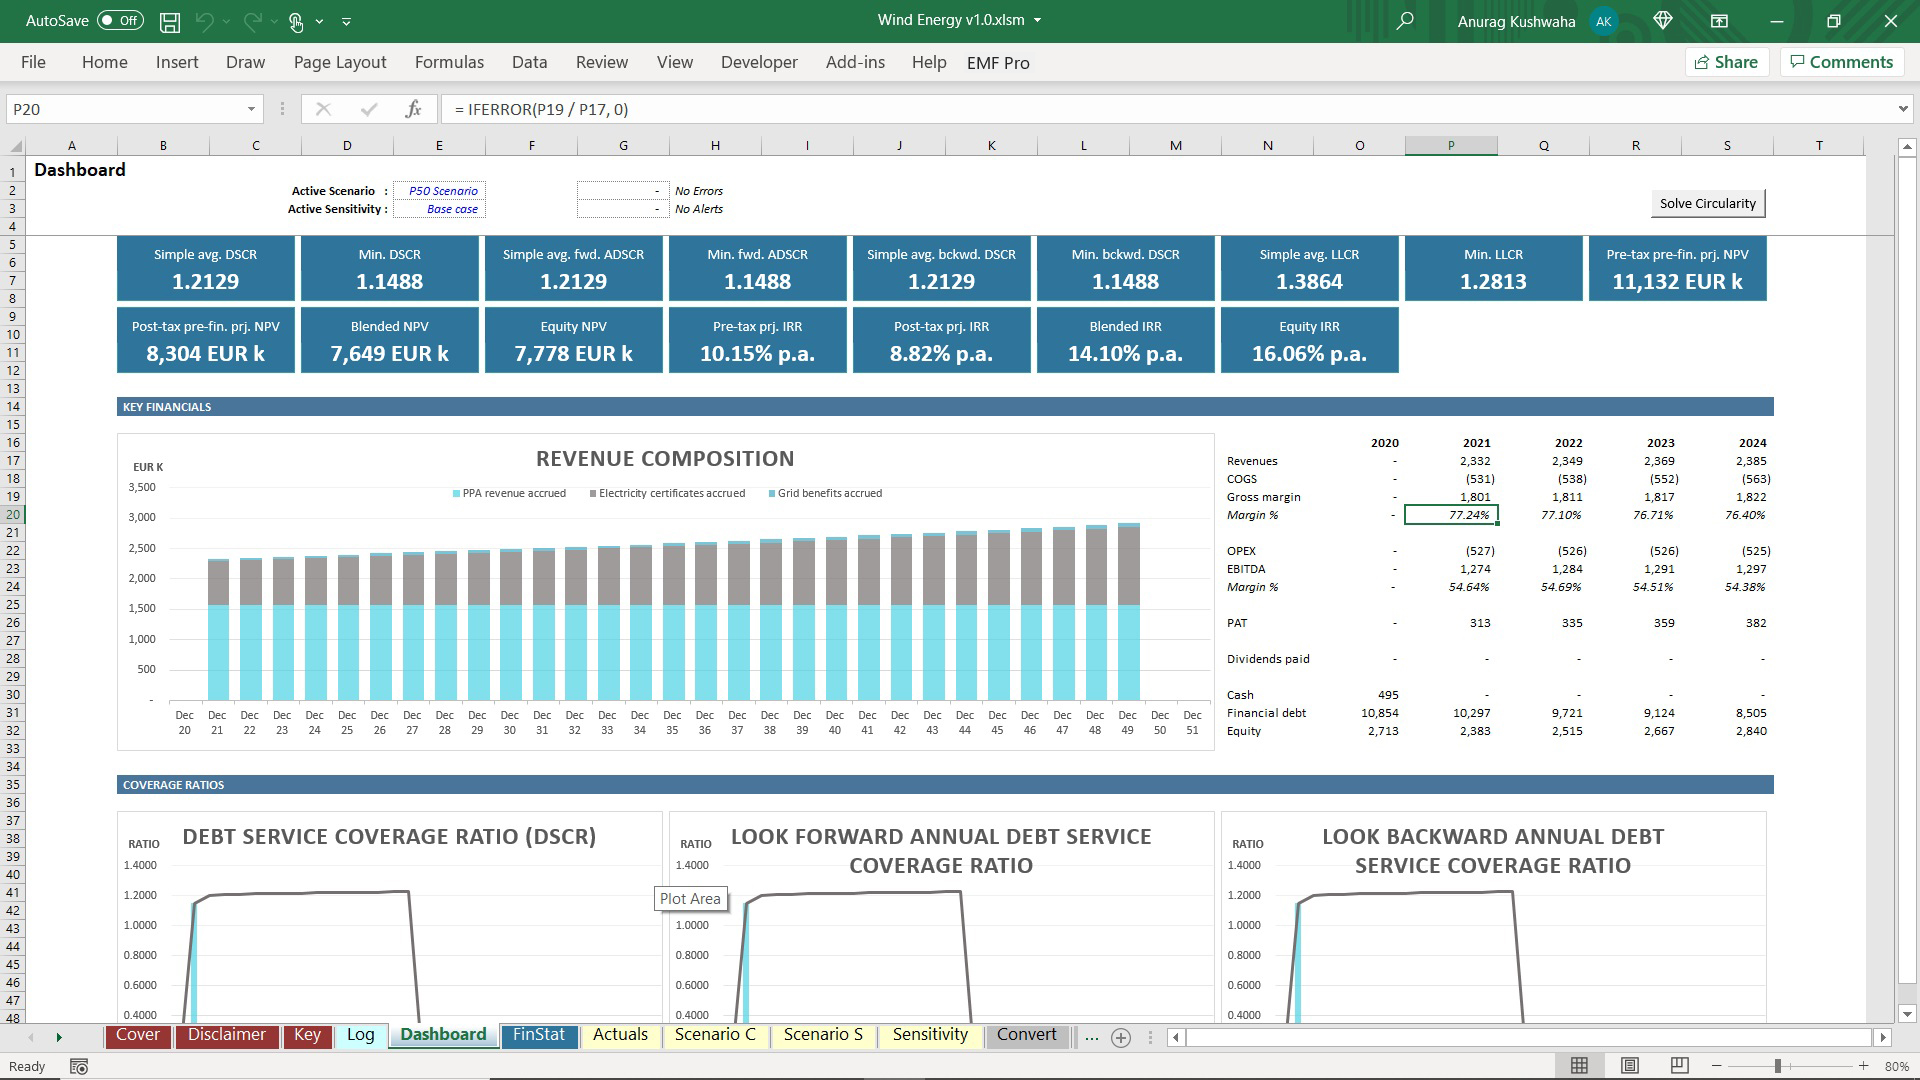
Task: Switch to the FinStat sheet tab
Action: tap(538, 1035)
